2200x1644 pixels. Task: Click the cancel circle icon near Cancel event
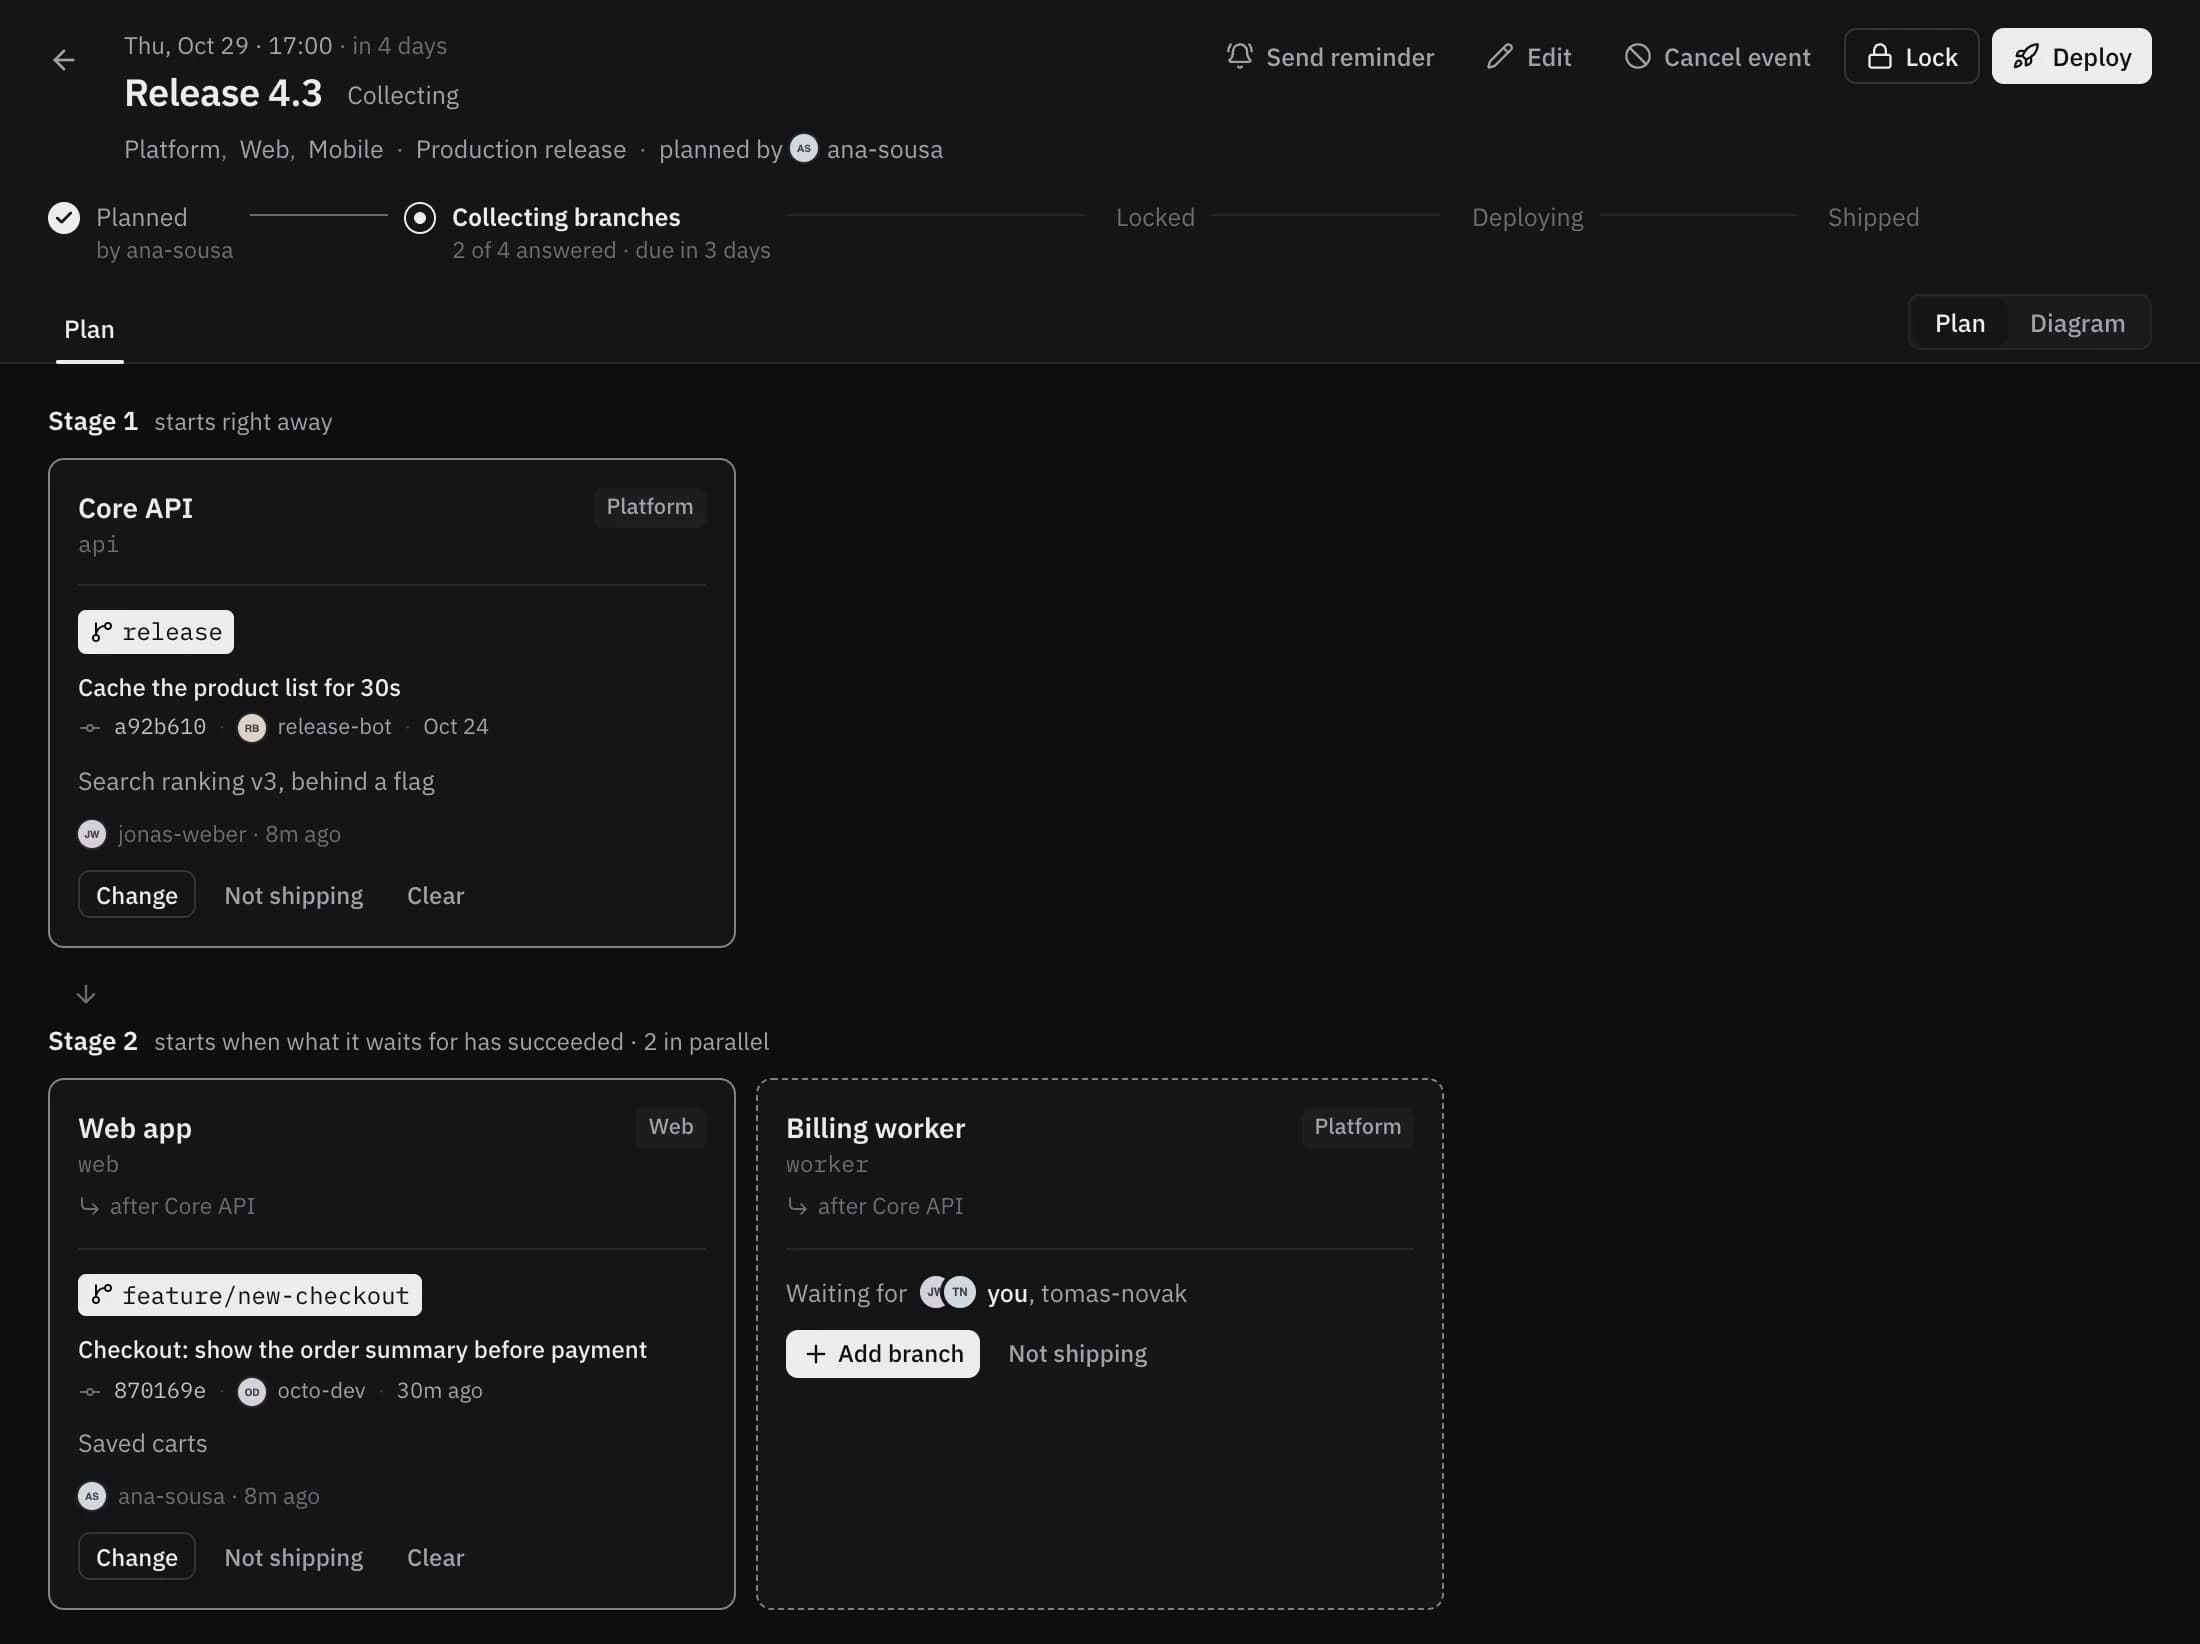(1637, 56)
